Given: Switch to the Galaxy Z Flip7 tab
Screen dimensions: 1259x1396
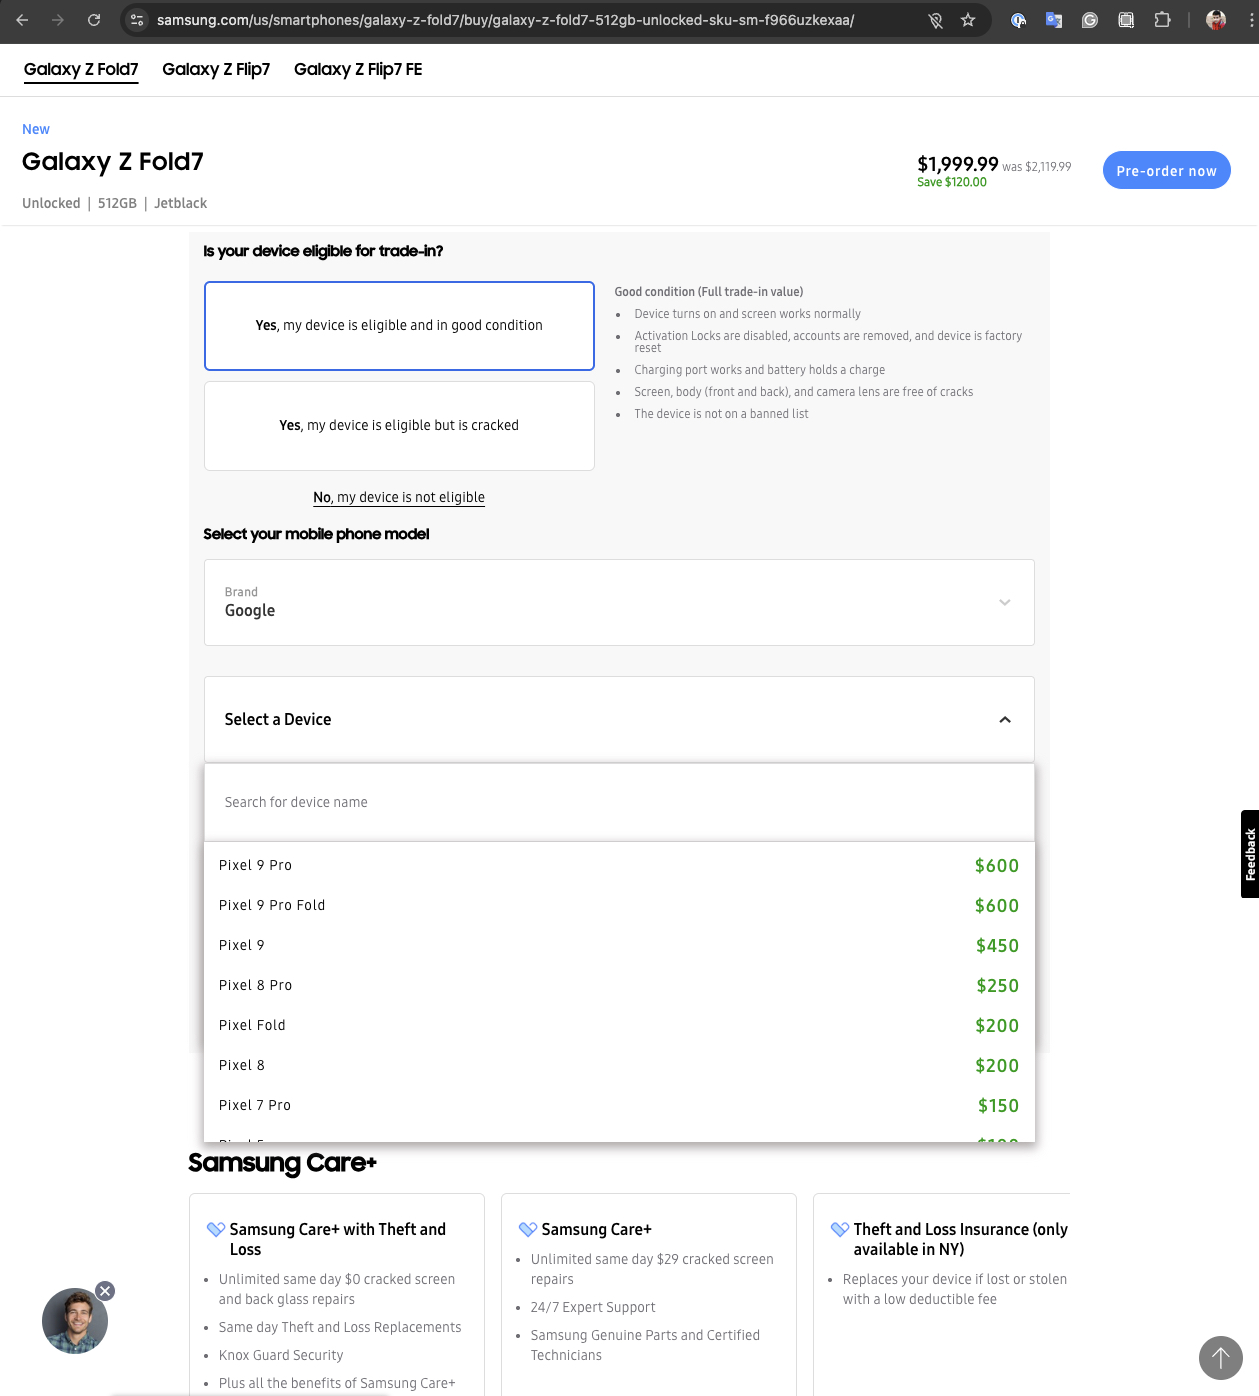Looking at the screenshot, I should [x=216, y=69].
